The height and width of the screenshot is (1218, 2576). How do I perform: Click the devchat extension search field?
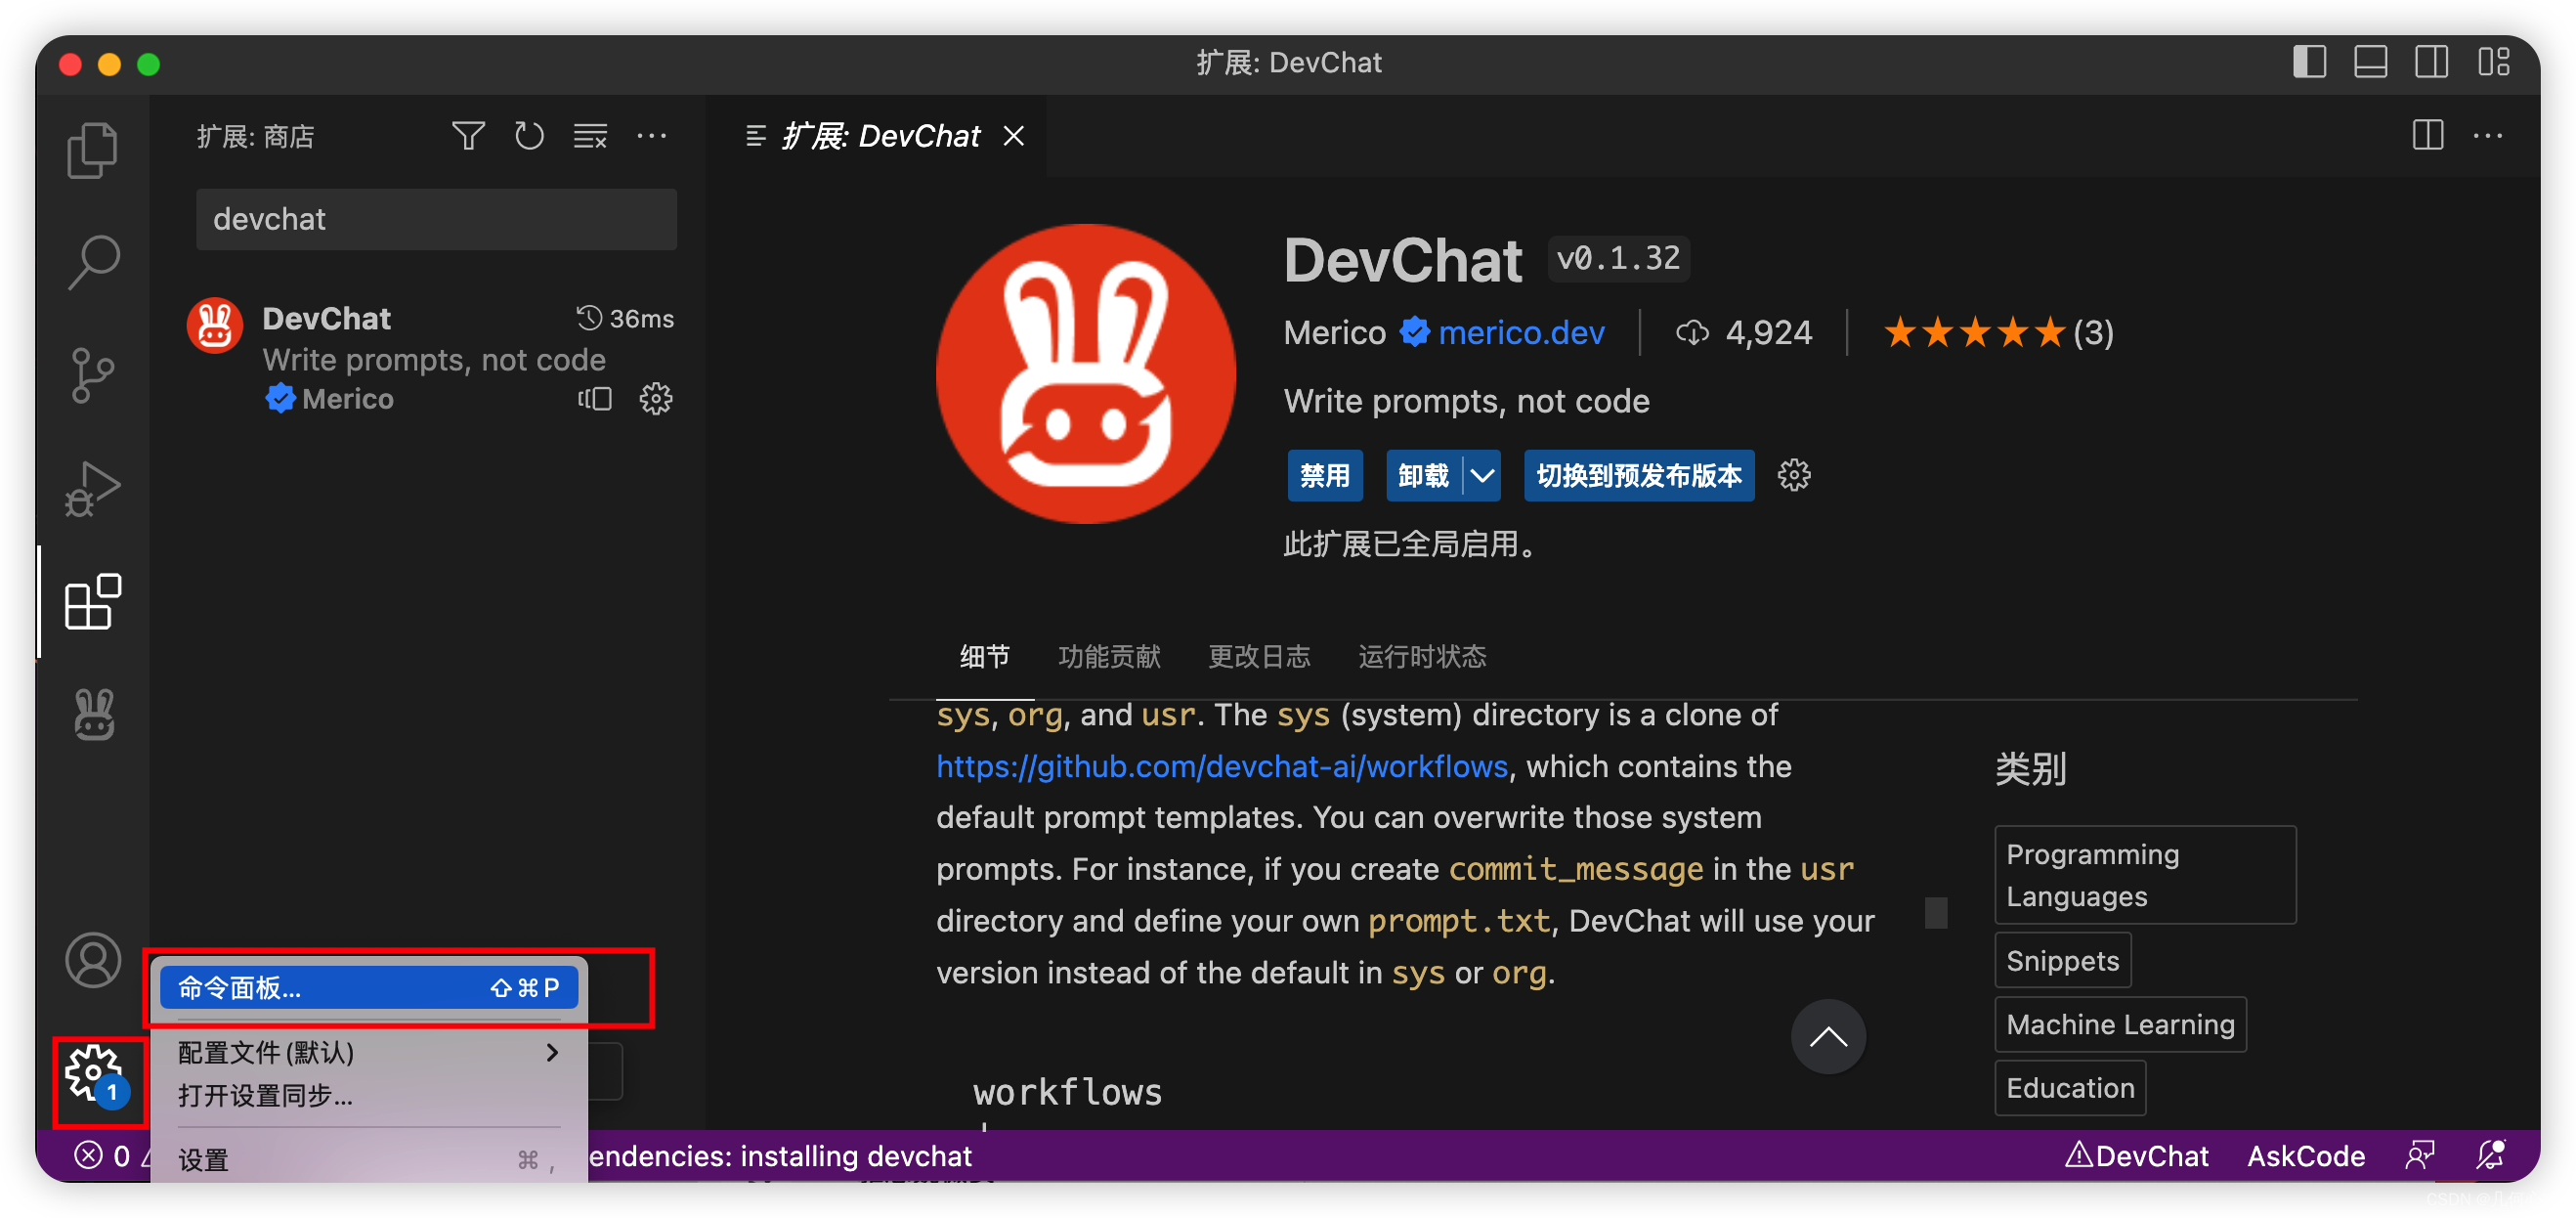click(x=436, y=219)
